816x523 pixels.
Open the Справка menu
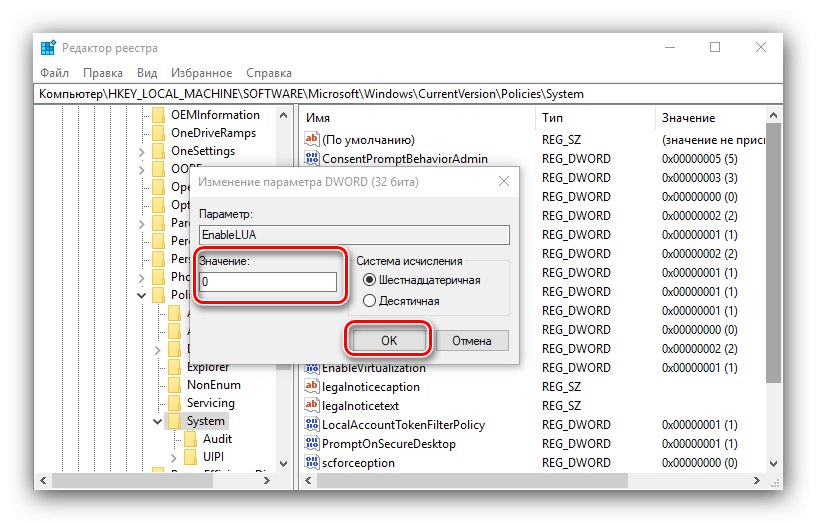[269, 73]
